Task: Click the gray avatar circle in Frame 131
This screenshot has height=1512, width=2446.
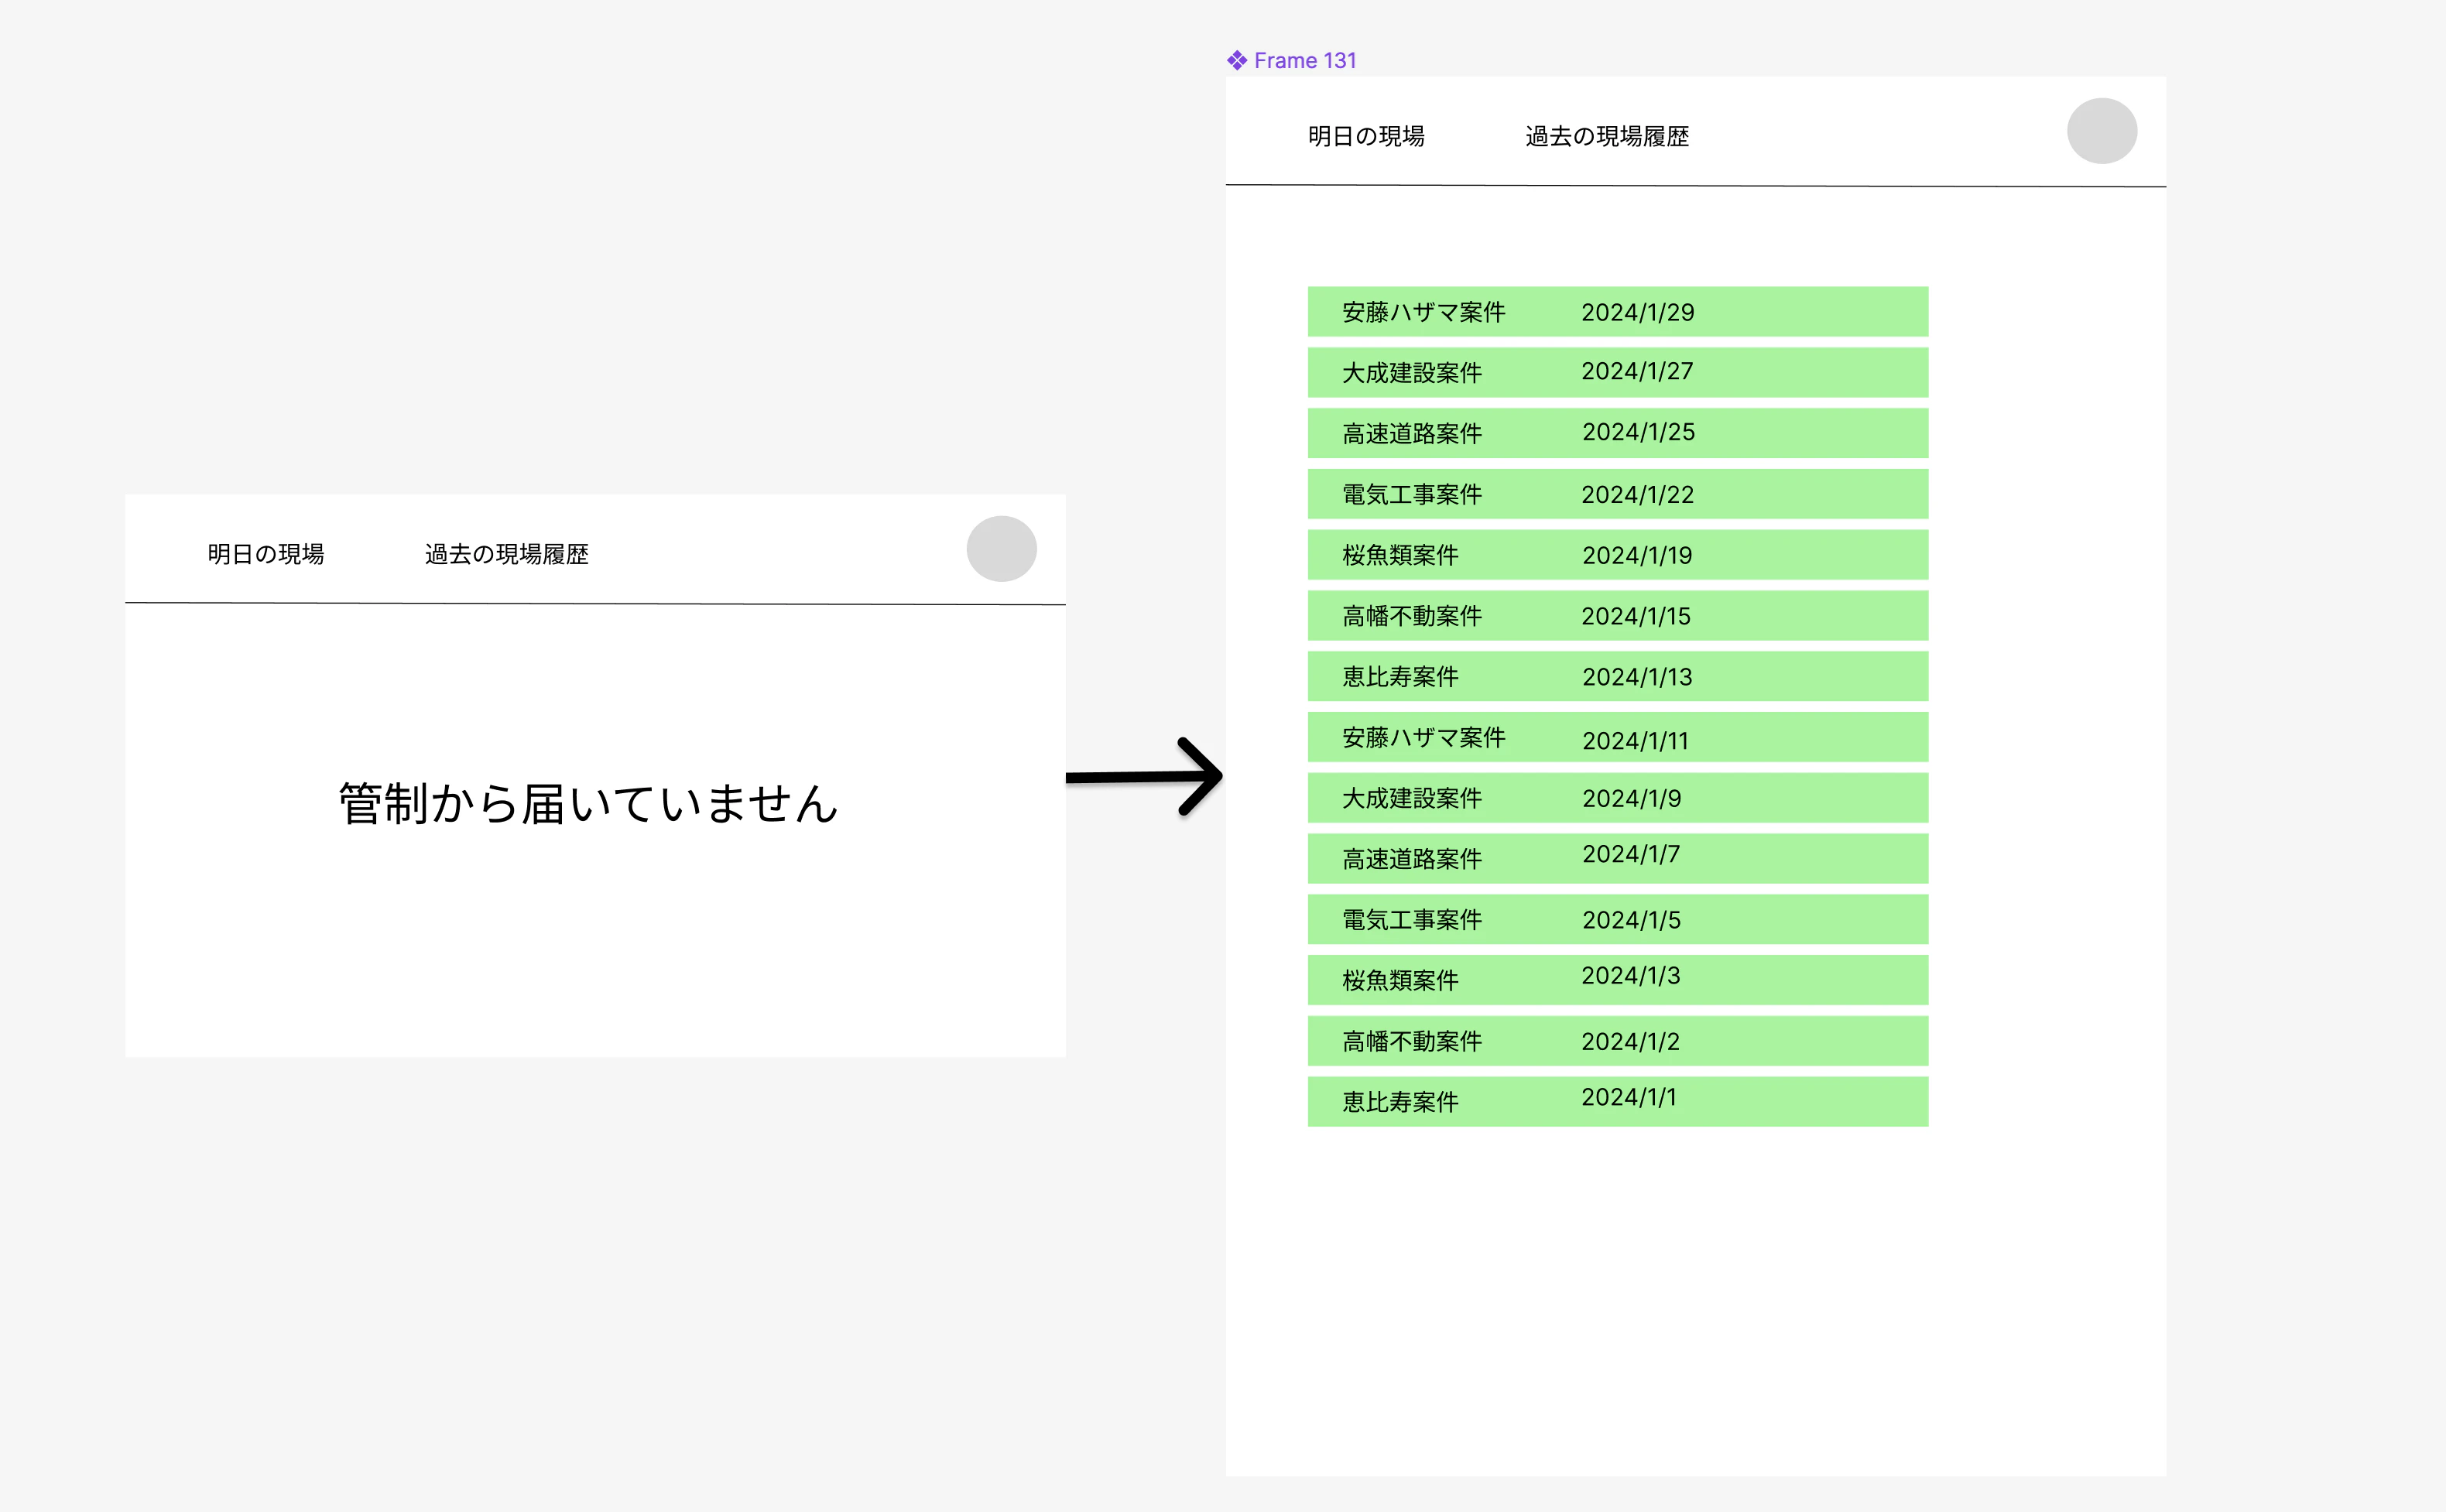Action: [x=2102, y=131]
